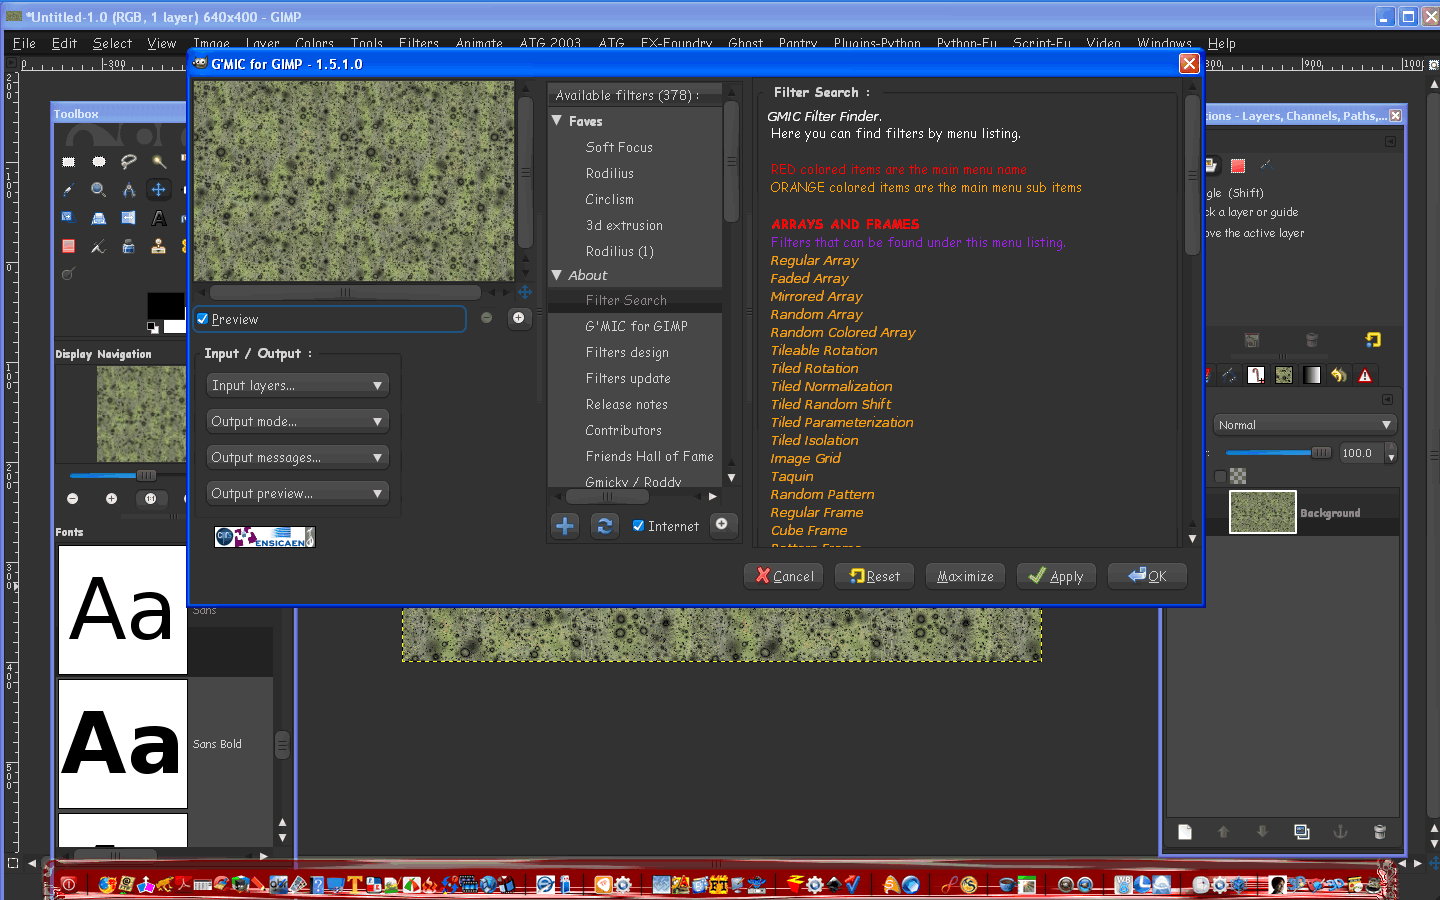The height and width of the screenshot is (900, 1440).
Task: Select the Clone stamp tool in Toolbox
Action: coord(158,246)
